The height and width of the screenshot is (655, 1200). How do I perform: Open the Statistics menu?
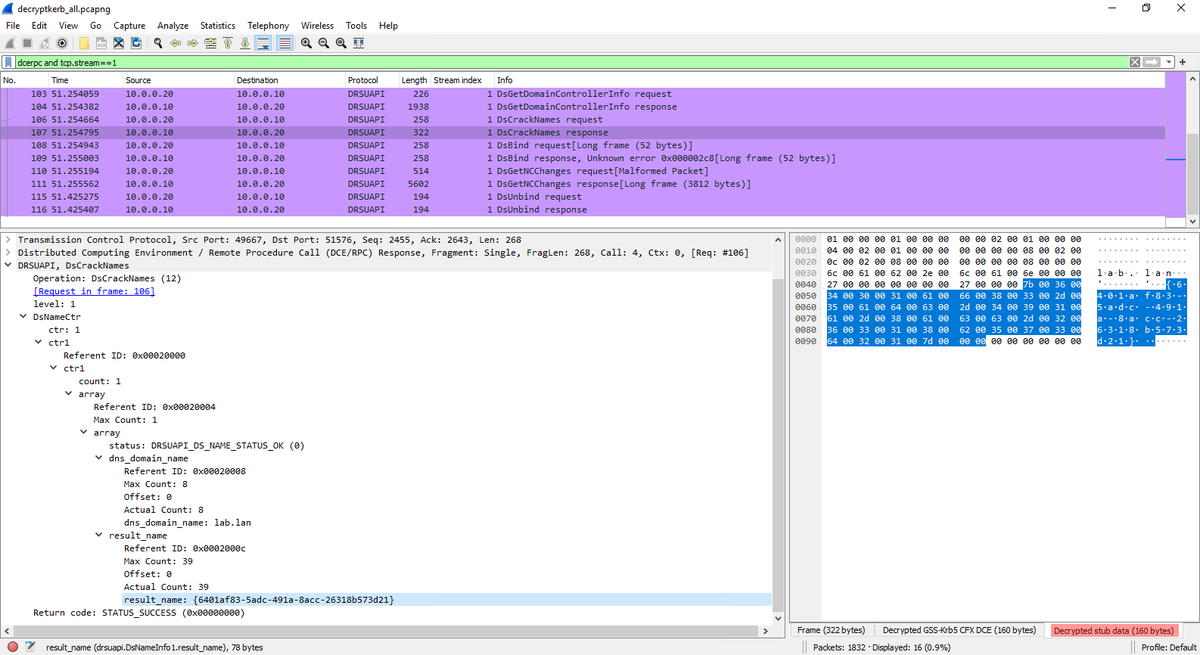point(218,25)
